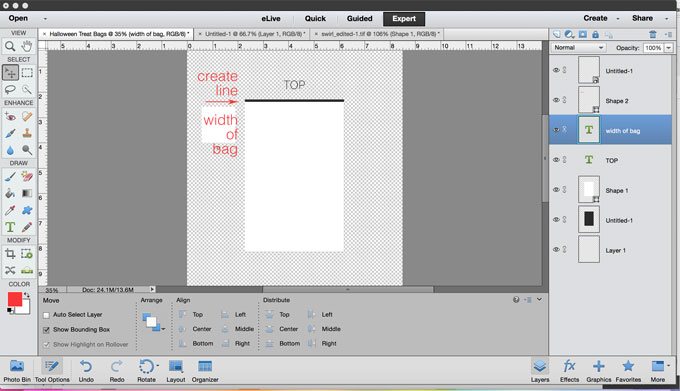
Task: Select the Hand tool
Action: click(x=27, y=46)
